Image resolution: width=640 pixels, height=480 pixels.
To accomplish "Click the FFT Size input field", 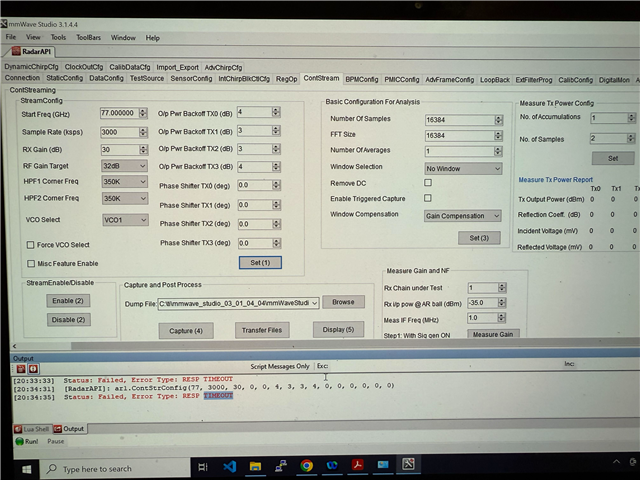I will 460,136.
